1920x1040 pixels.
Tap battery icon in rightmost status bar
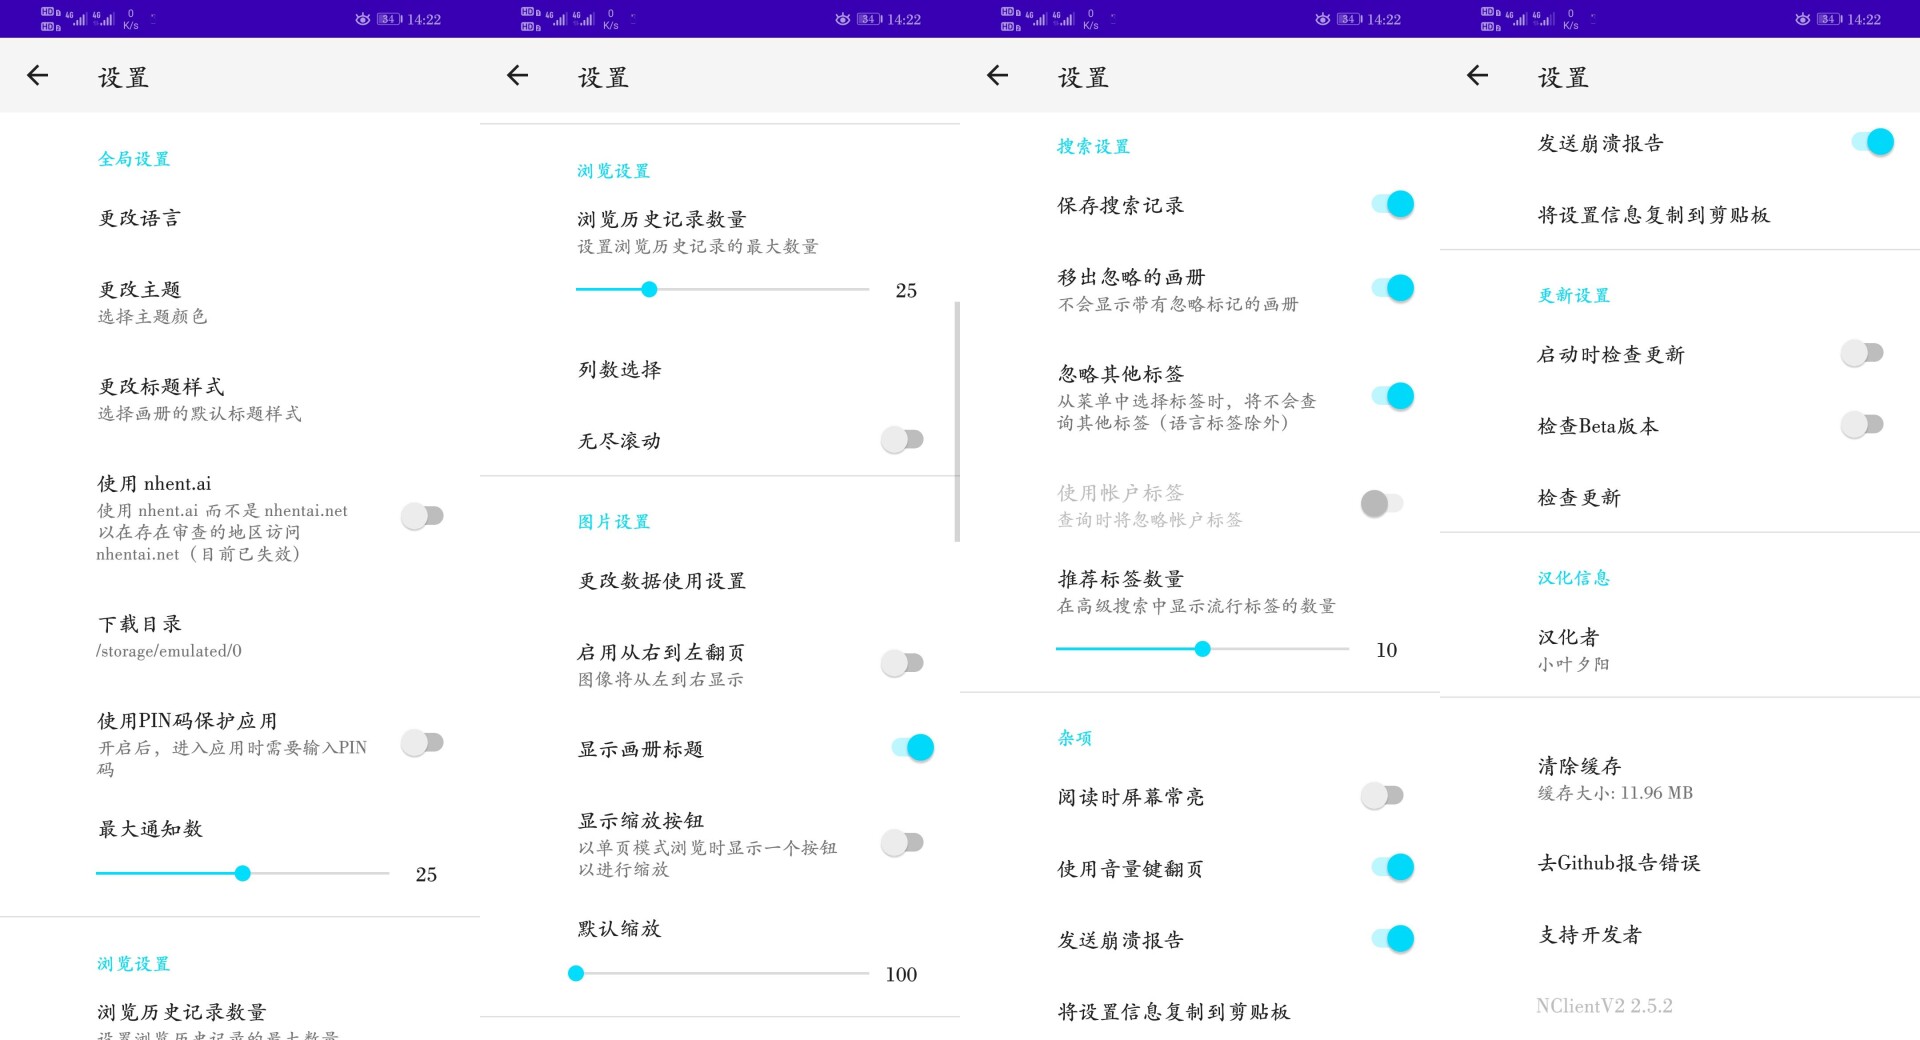[x=1830, y=19]
